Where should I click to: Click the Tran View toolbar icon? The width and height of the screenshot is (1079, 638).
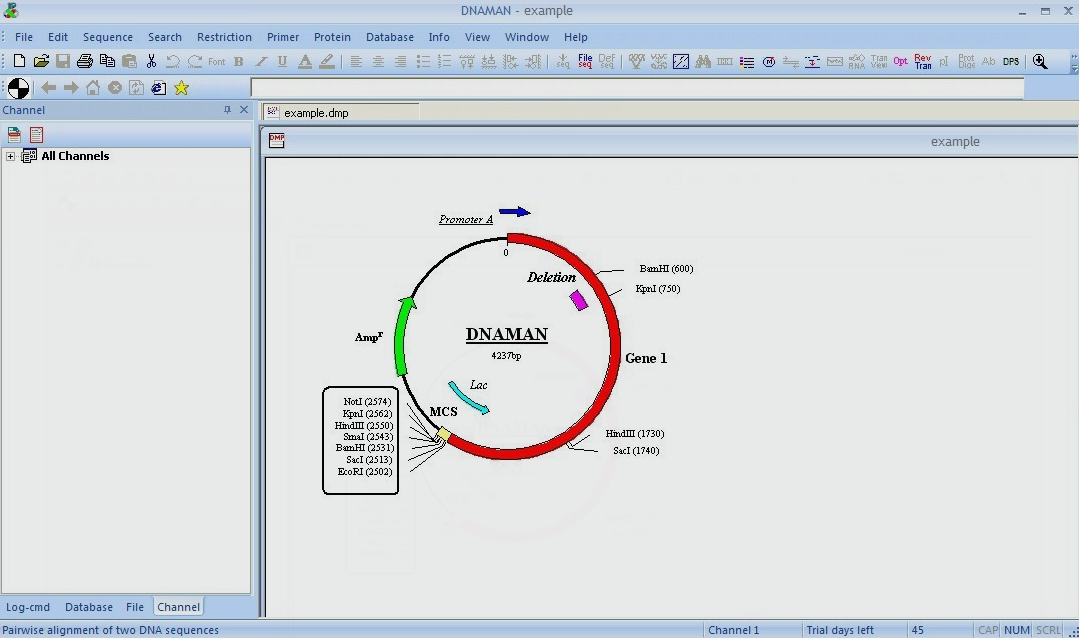(x=879, y=61)
